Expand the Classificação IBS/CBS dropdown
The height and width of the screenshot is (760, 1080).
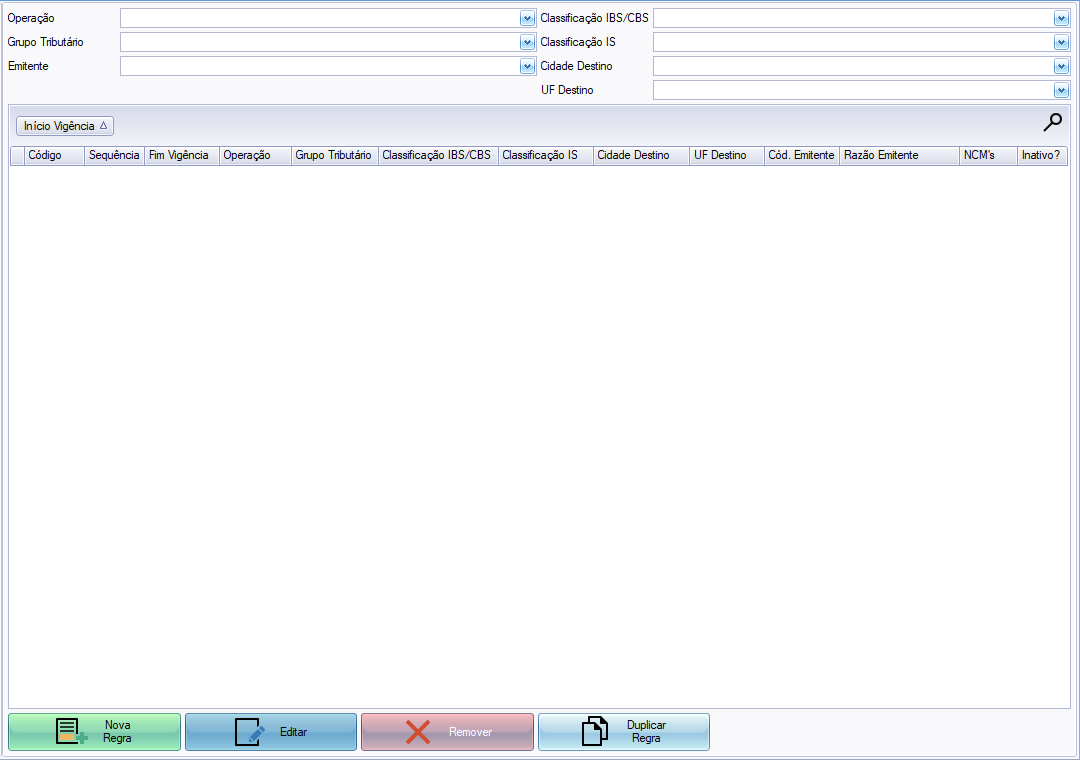(1061, 18)
